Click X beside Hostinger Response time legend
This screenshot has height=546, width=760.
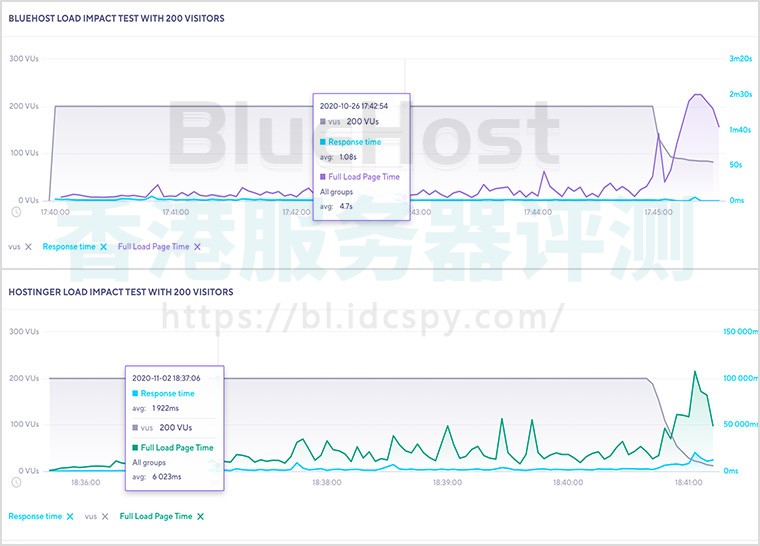(x=70, y=516)
